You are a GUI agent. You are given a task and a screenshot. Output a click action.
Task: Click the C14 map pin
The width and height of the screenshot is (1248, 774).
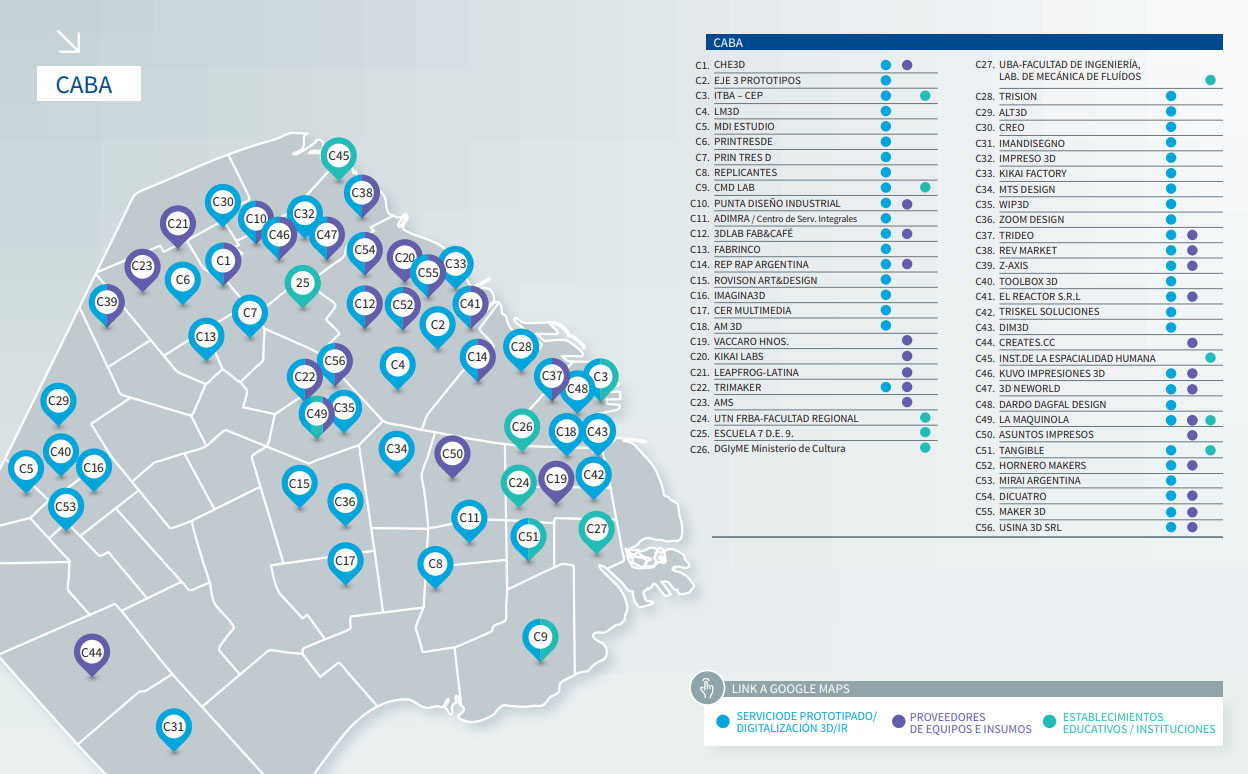pos(478,359)
